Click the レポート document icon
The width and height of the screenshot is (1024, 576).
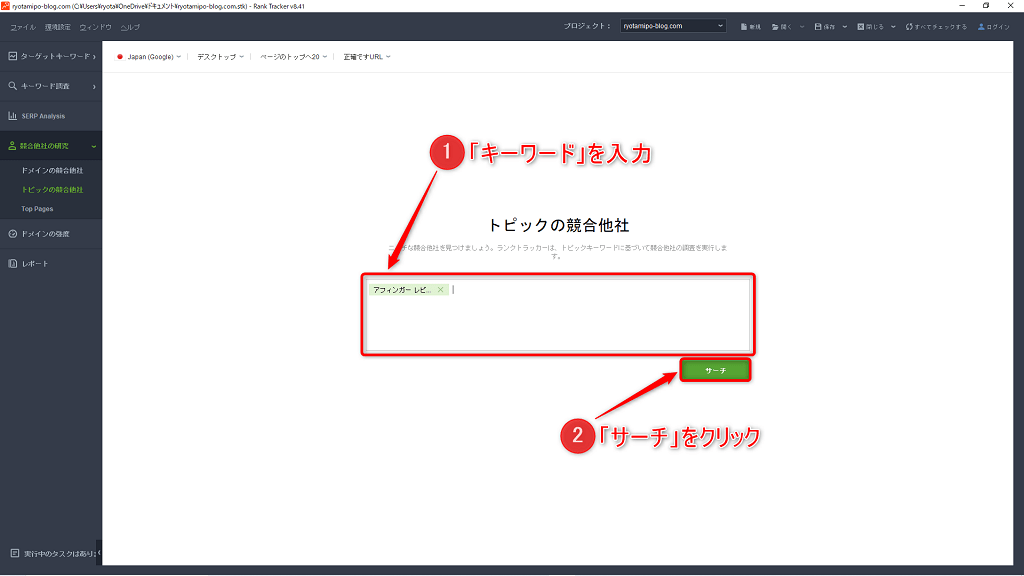[x=12, y=264]
